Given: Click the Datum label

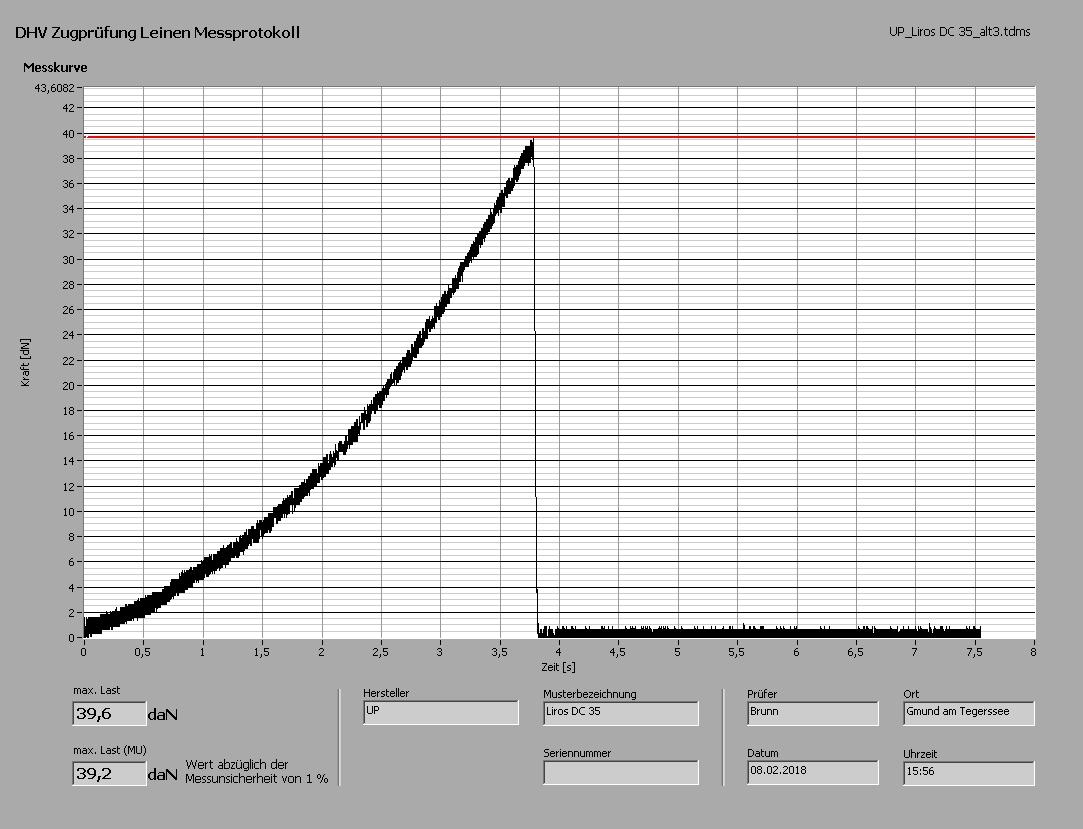Looking at the screenshot, I should [763, 753].
